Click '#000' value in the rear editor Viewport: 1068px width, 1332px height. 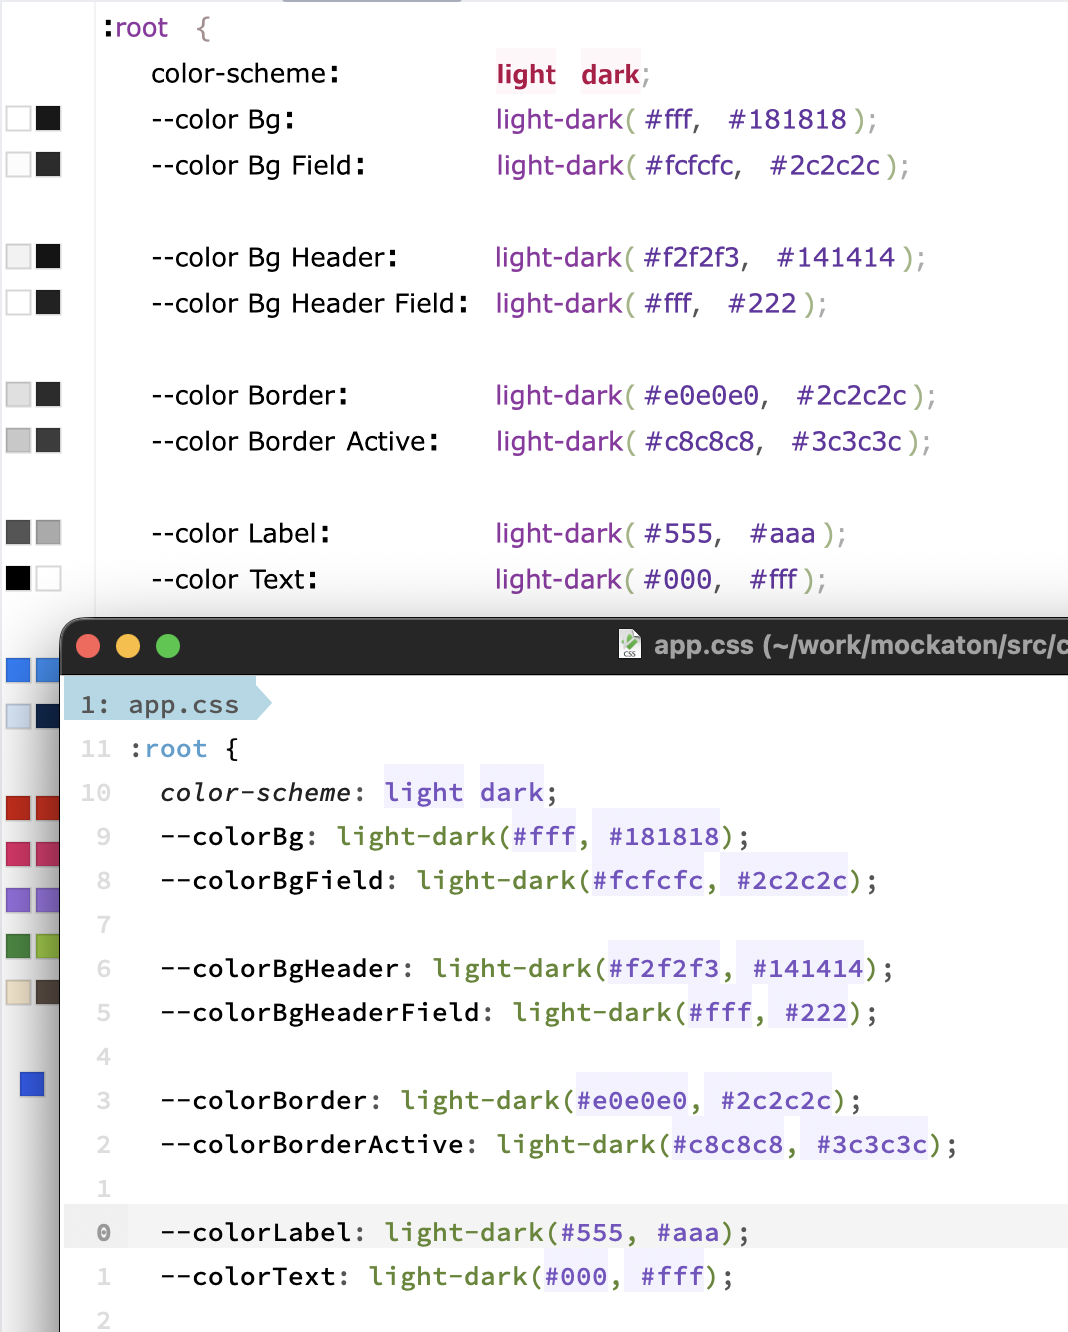click(678, 580)
